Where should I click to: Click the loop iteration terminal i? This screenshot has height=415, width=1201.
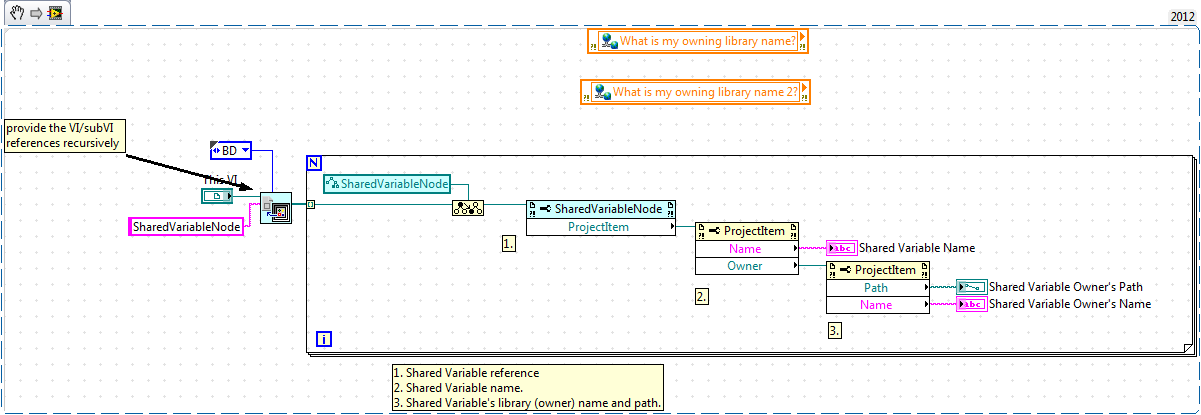pos(324,340)
